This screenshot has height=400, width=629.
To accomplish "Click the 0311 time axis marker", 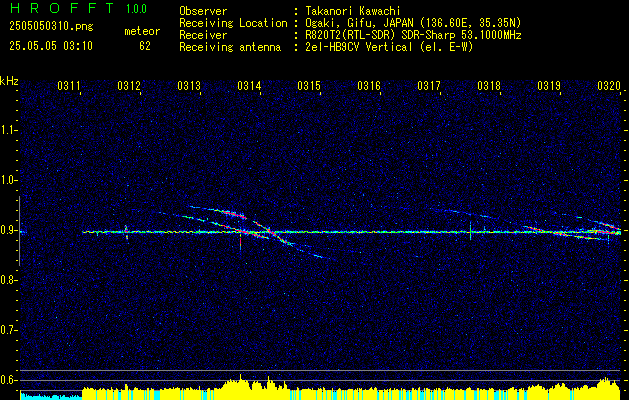I will pyautogui.click(x=69, y=86).
